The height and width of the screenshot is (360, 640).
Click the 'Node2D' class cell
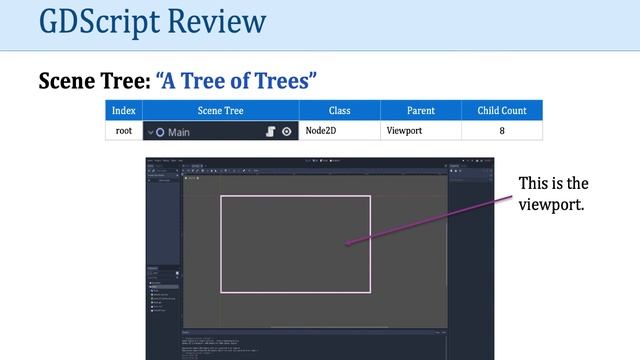pyautogui.click(x=340, y=131)
